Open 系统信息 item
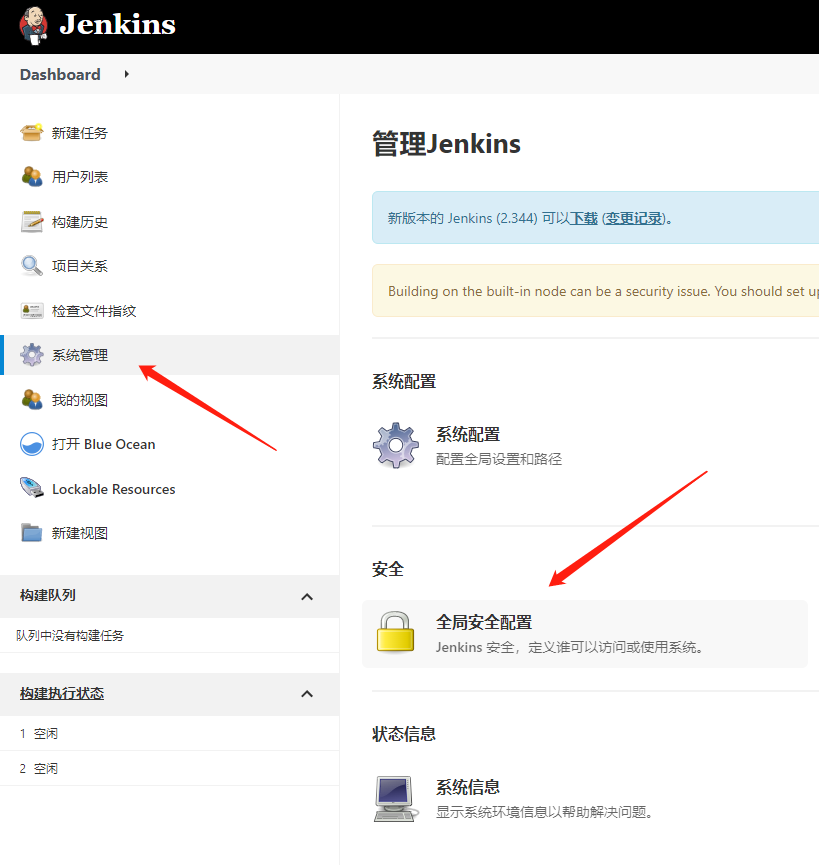The height and width of the screenshot is (865, 819). pyautogui.click(x=468, y=787)
